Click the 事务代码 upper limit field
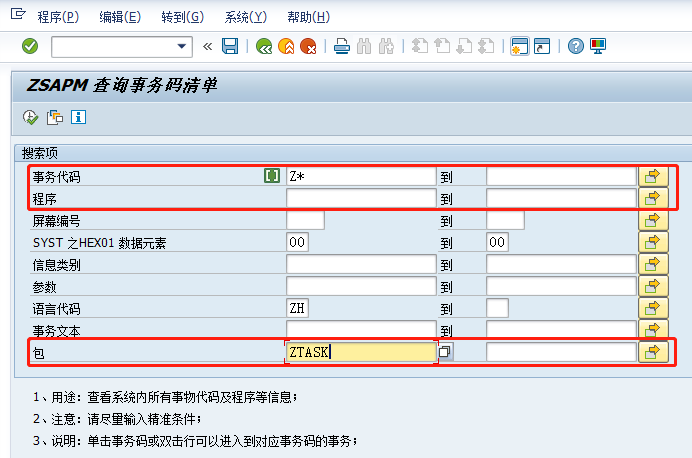This screenshot has height=458, width=692. 561,176
